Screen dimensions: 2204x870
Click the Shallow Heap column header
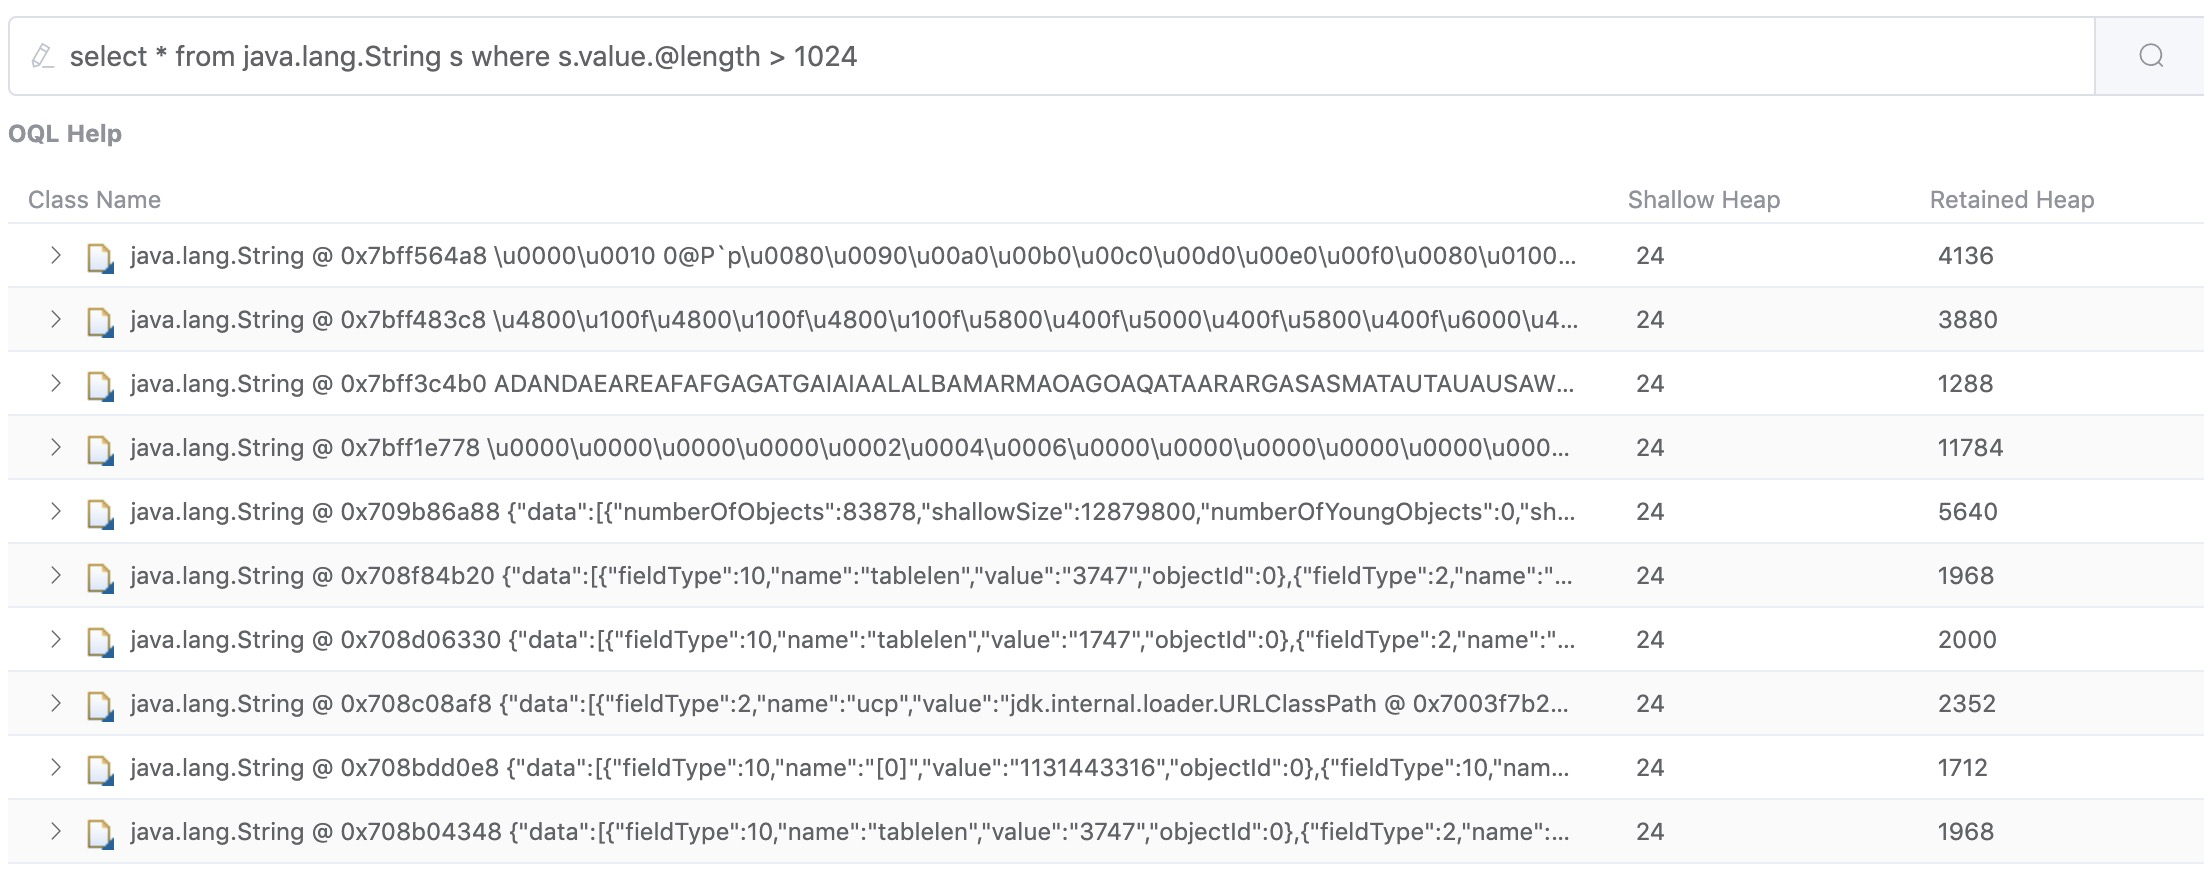coord(1703,200)
